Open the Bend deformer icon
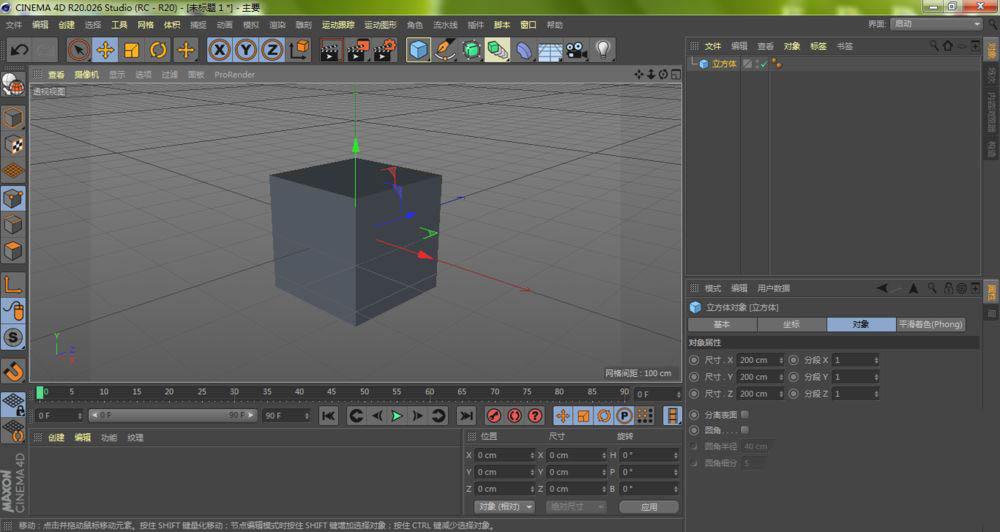 tap(524, 50)
